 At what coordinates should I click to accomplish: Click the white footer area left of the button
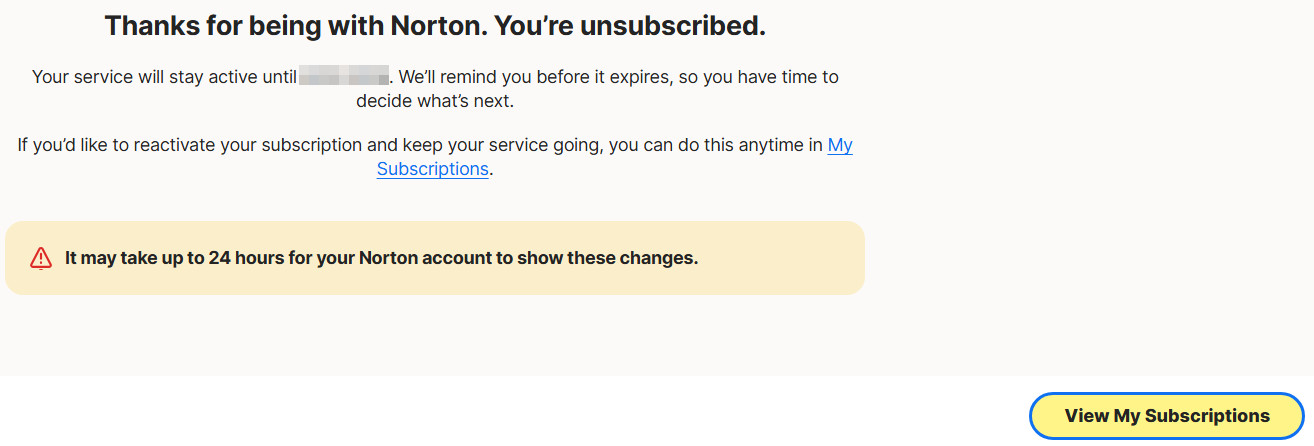click(x=500, y=411)
